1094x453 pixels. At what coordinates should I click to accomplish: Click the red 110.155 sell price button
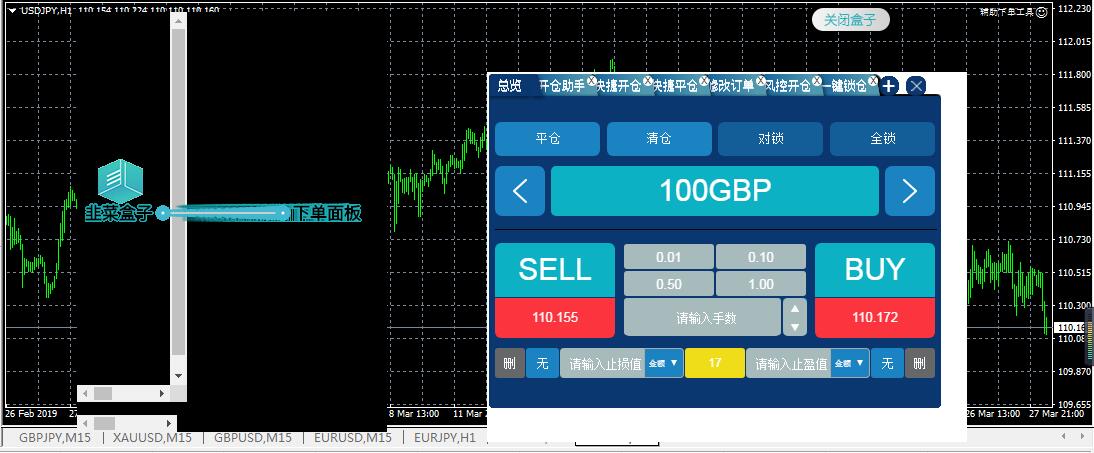pos(555,318)
